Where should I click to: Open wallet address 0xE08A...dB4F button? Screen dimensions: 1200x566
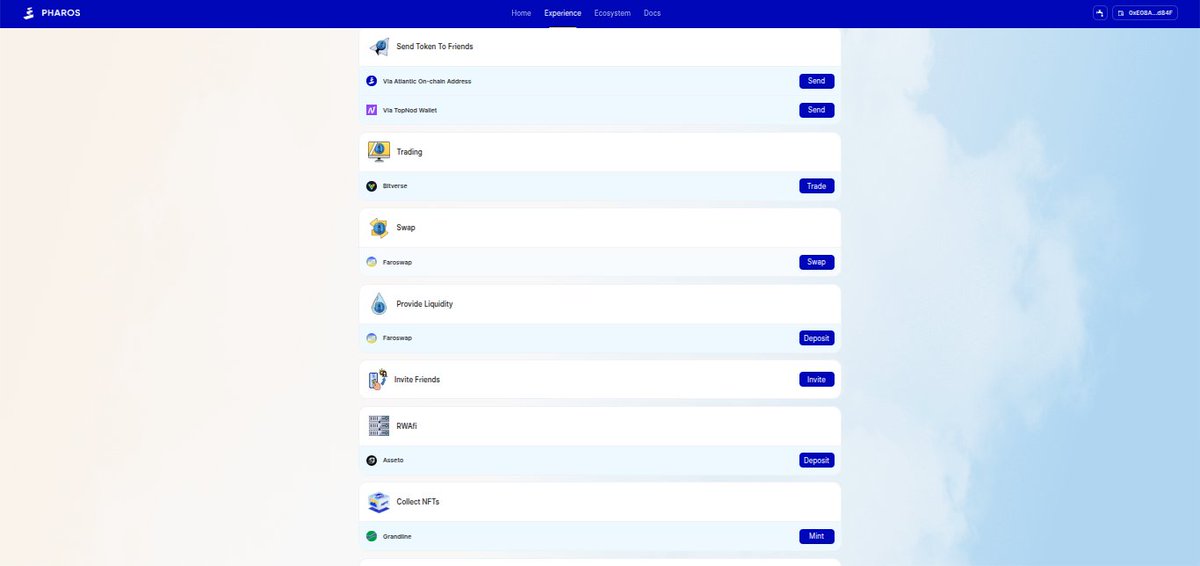pos(1145,13)
